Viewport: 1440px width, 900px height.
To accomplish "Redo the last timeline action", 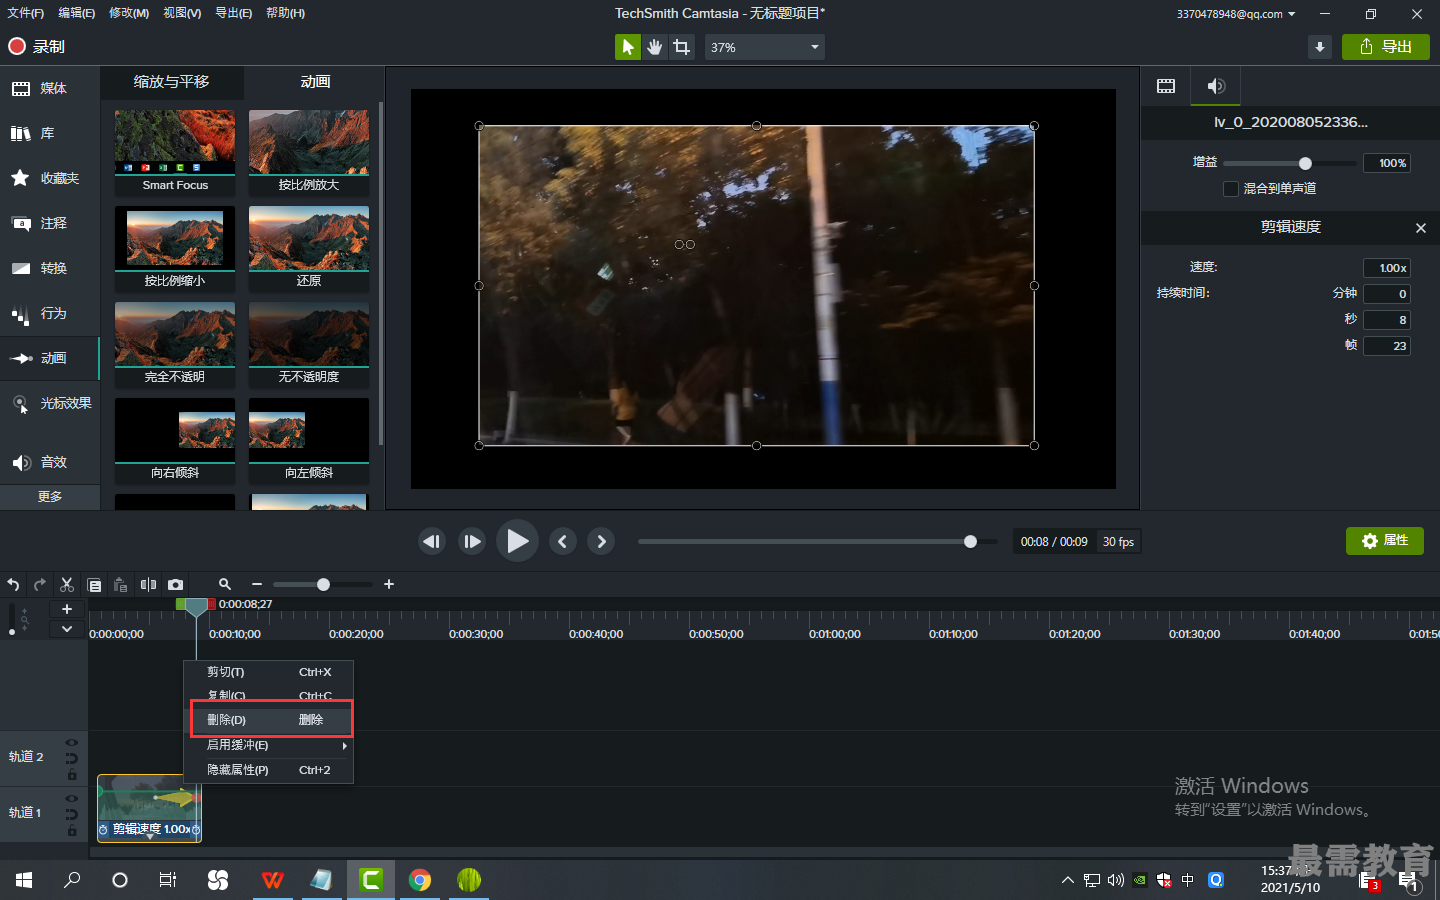I will click(x=40, y=584).
